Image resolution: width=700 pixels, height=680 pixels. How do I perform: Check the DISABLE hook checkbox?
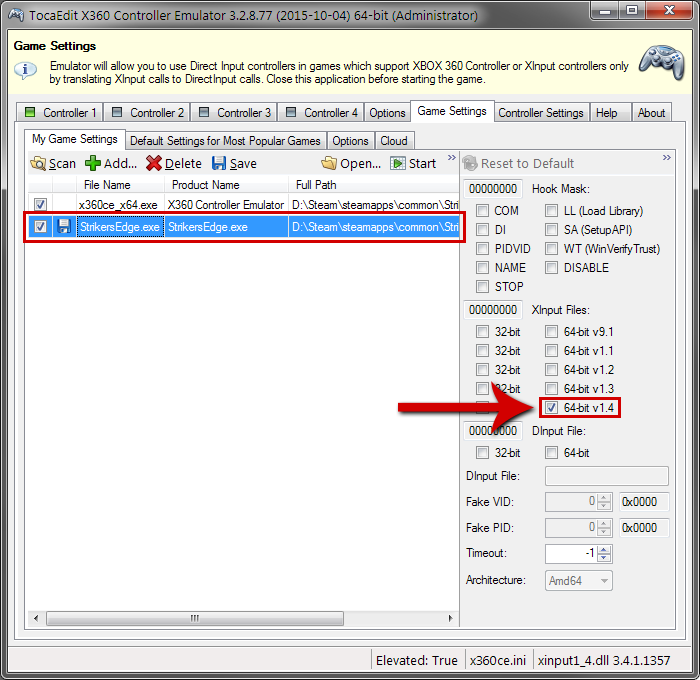[551, 267]
